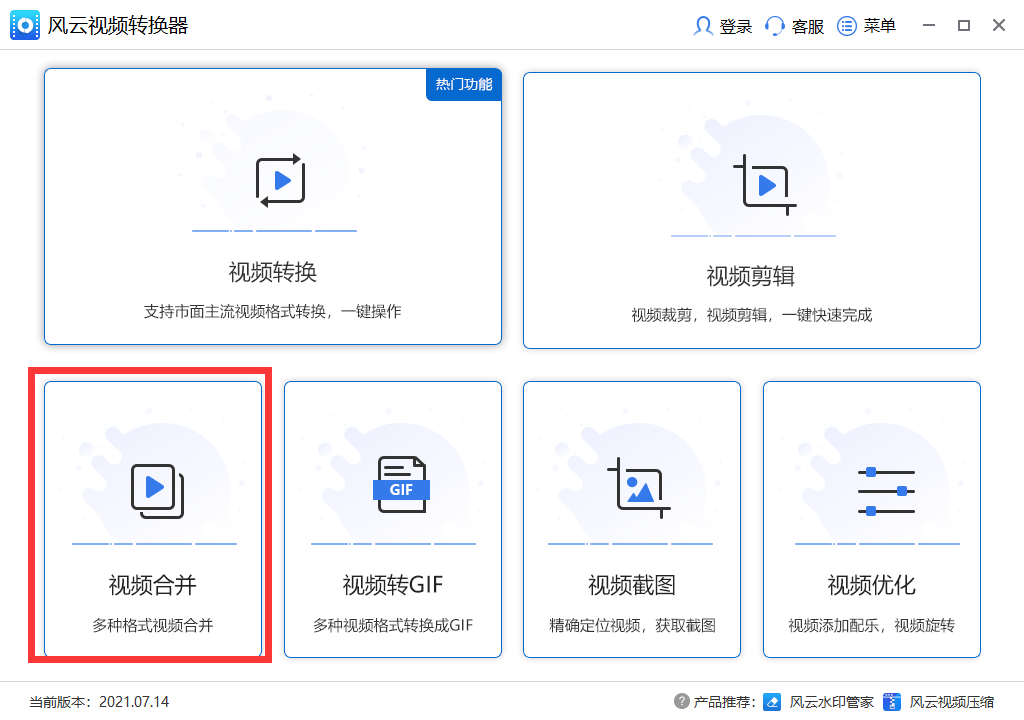
Task: Click the 风云视频转换器 app logo icon
Action: (25, 25)
